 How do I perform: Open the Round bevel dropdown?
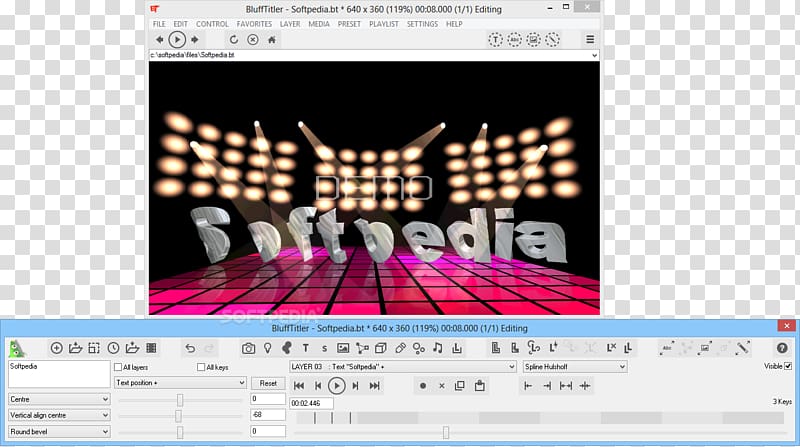(59, 432)
